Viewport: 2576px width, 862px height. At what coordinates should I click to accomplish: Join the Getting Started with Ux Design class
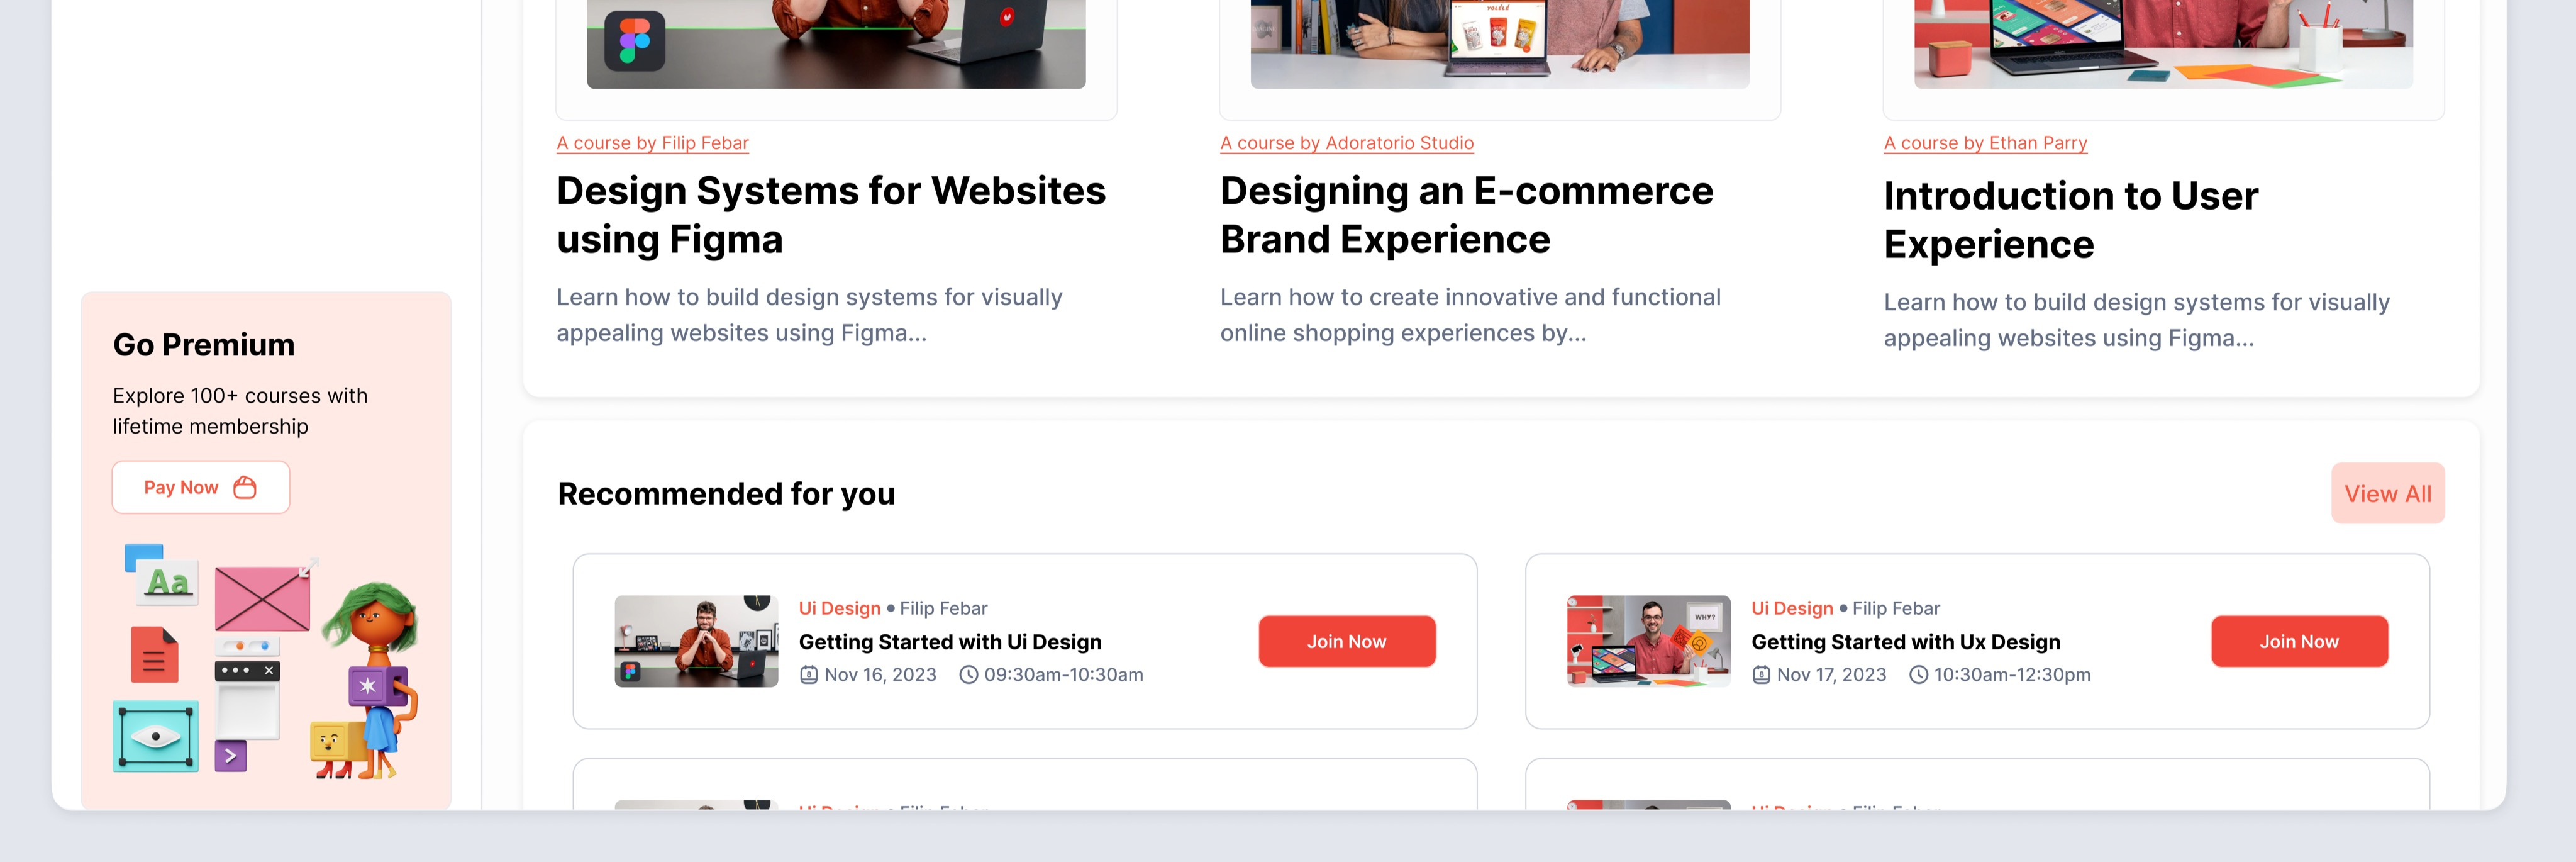(x=2299, y=642)
